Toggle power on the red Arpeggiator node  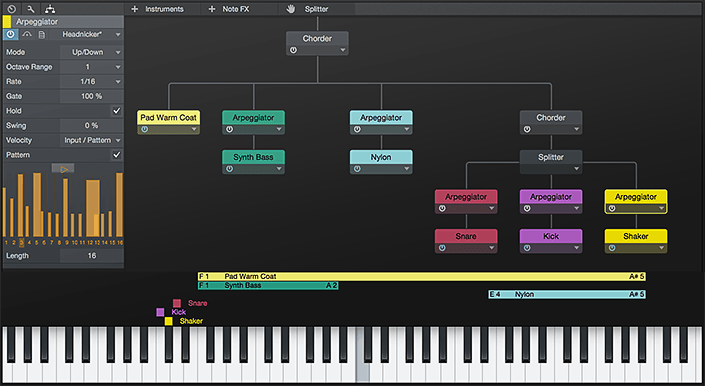pyautogui.click(x=442, y=209)
